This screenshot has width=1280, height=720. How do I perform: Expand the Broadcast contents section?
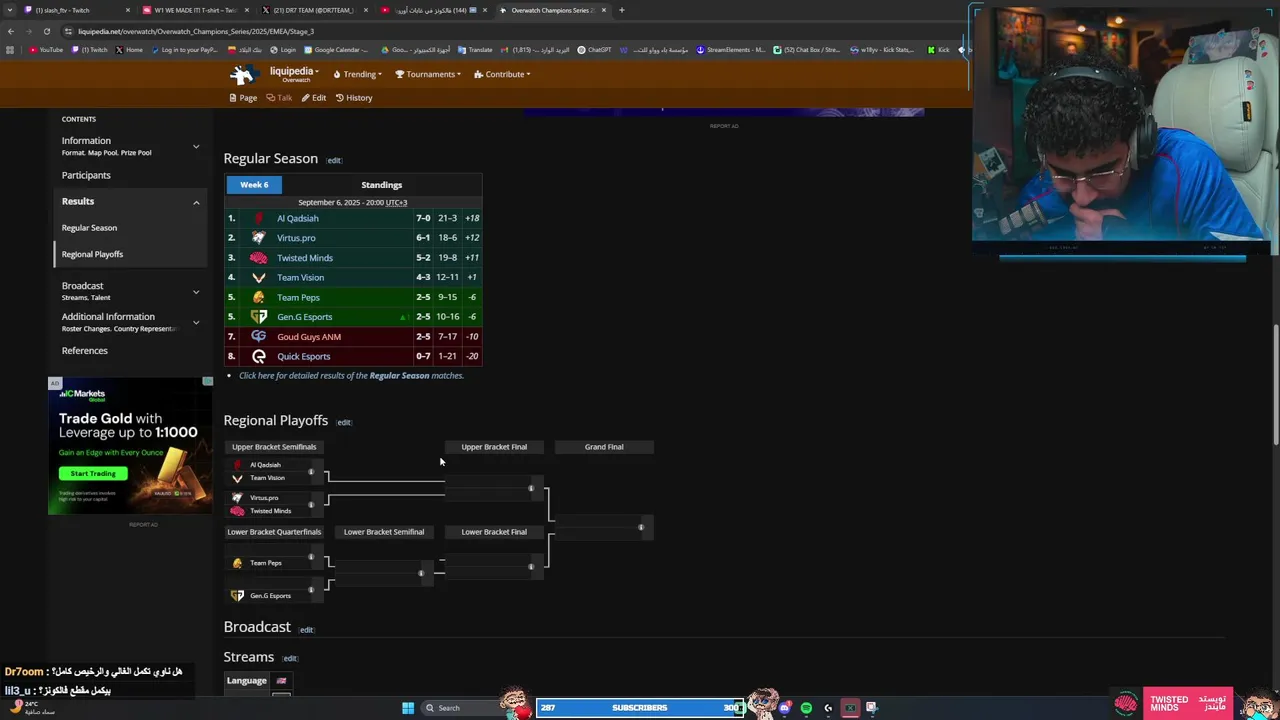pos(196,291)
